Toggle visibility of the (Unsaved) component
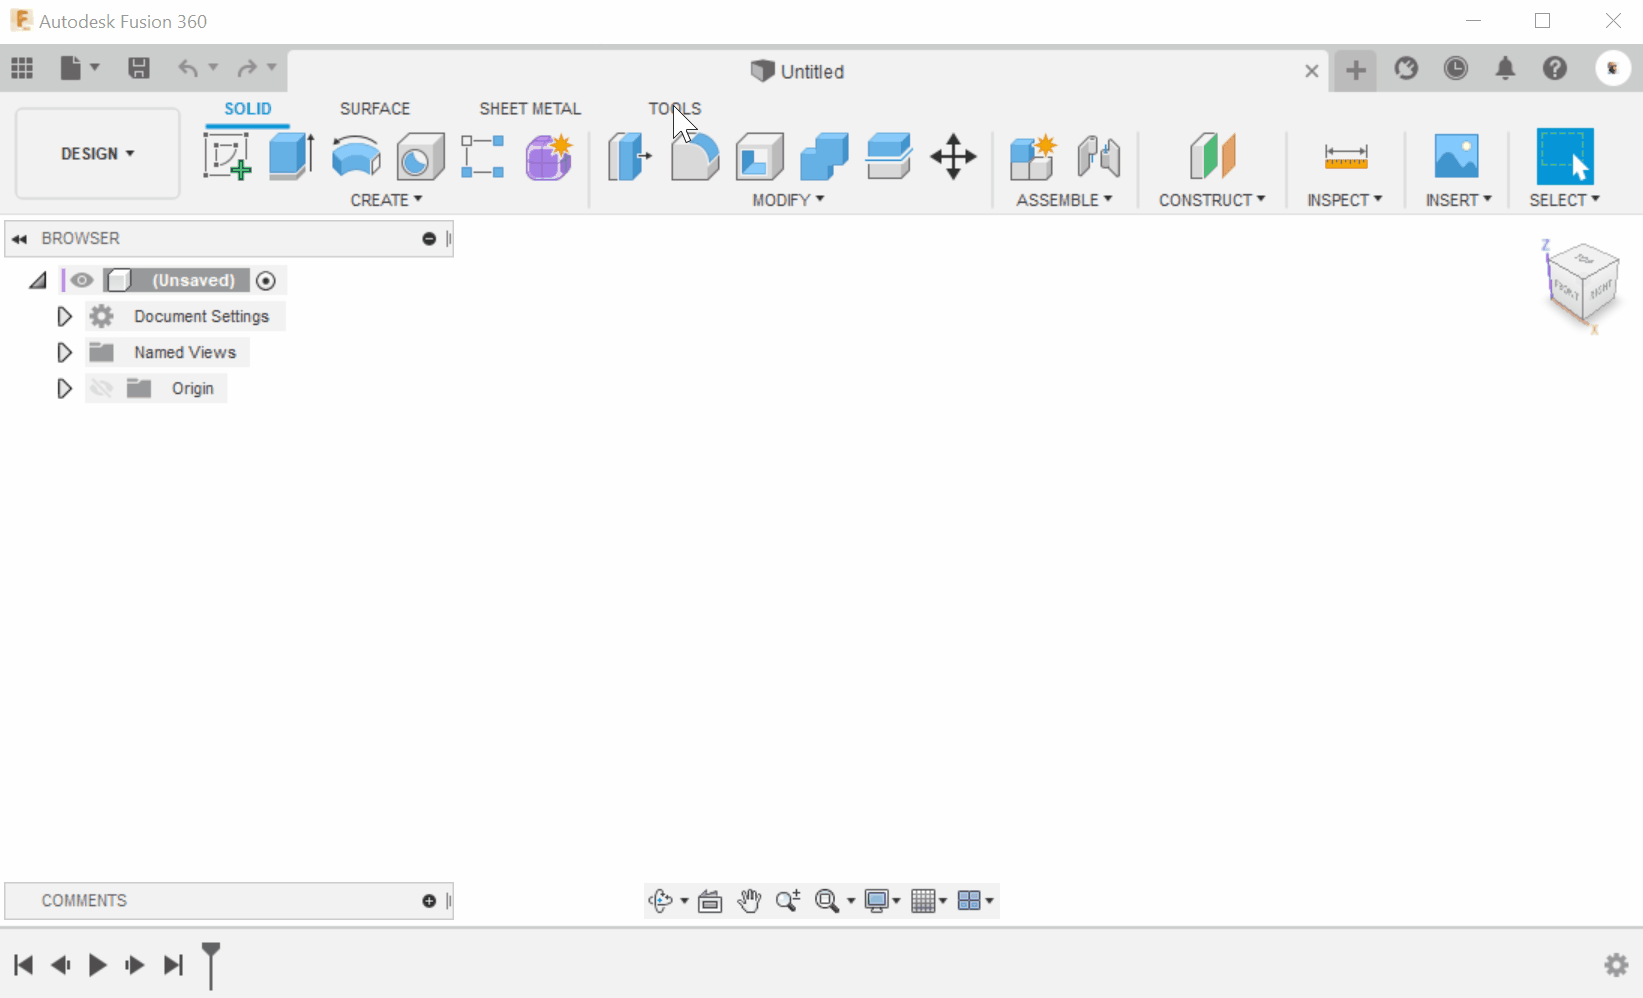This screenshot has width=1643, height=998. click(82, 281)
